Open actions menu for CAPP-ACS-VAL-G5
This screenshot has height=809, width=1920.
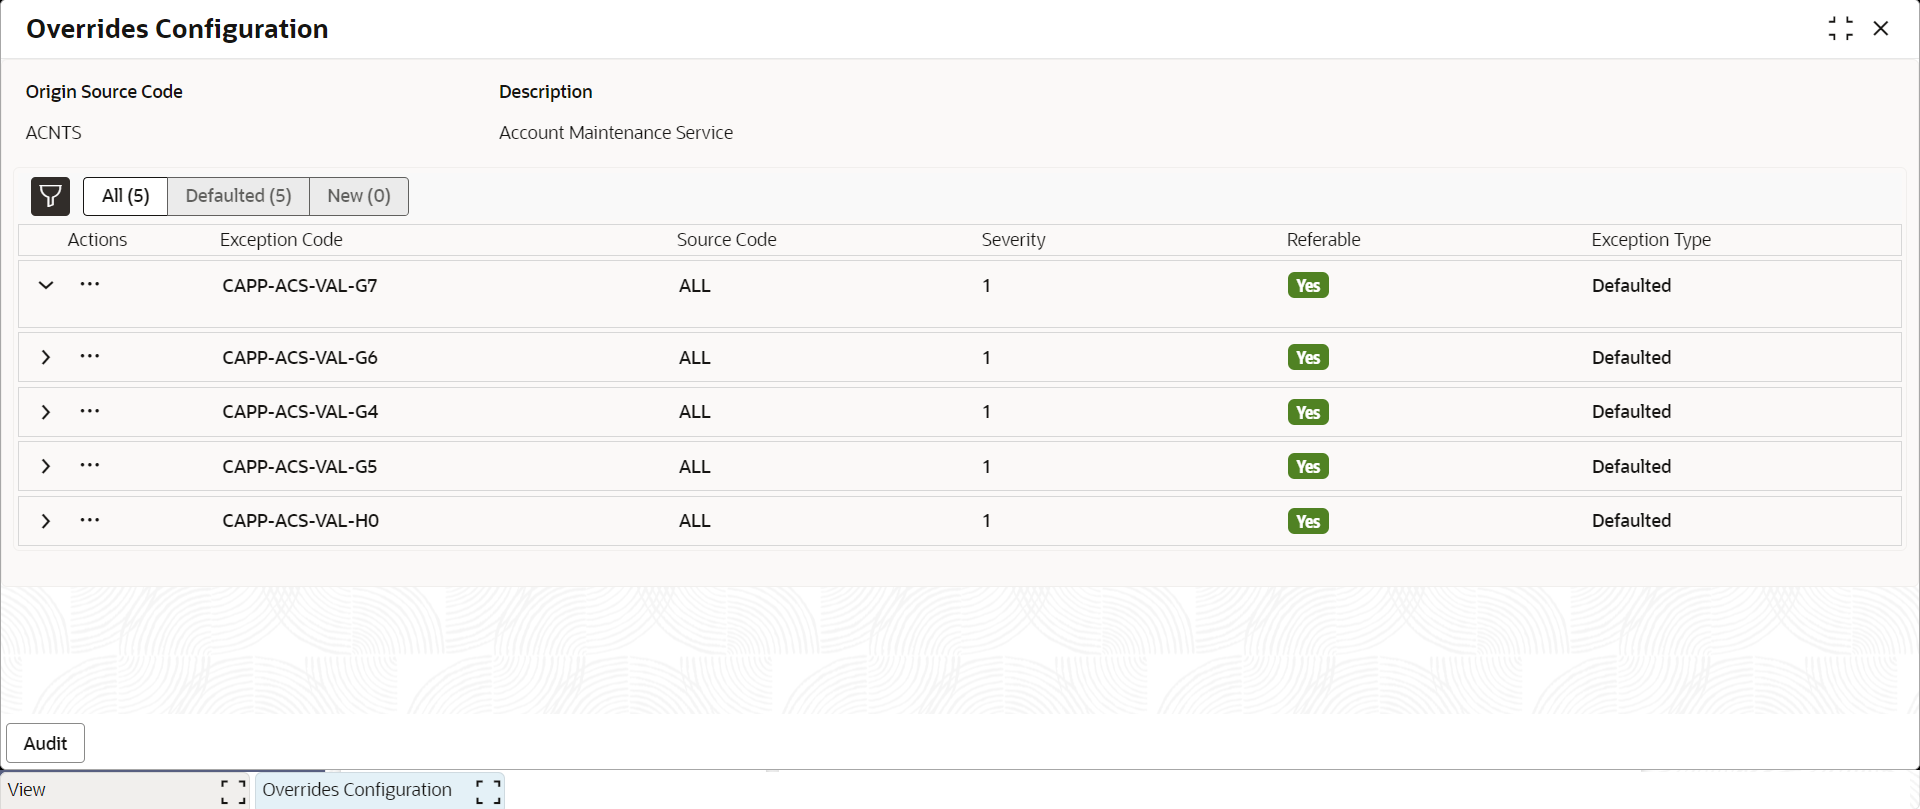[x=90, y=466]
